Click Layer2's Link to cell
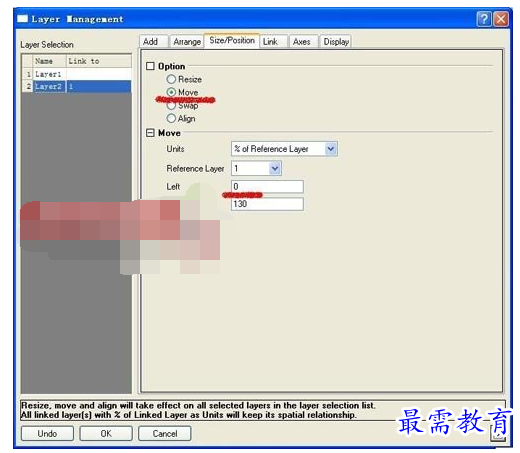520x453 pixels. (98, 87)
